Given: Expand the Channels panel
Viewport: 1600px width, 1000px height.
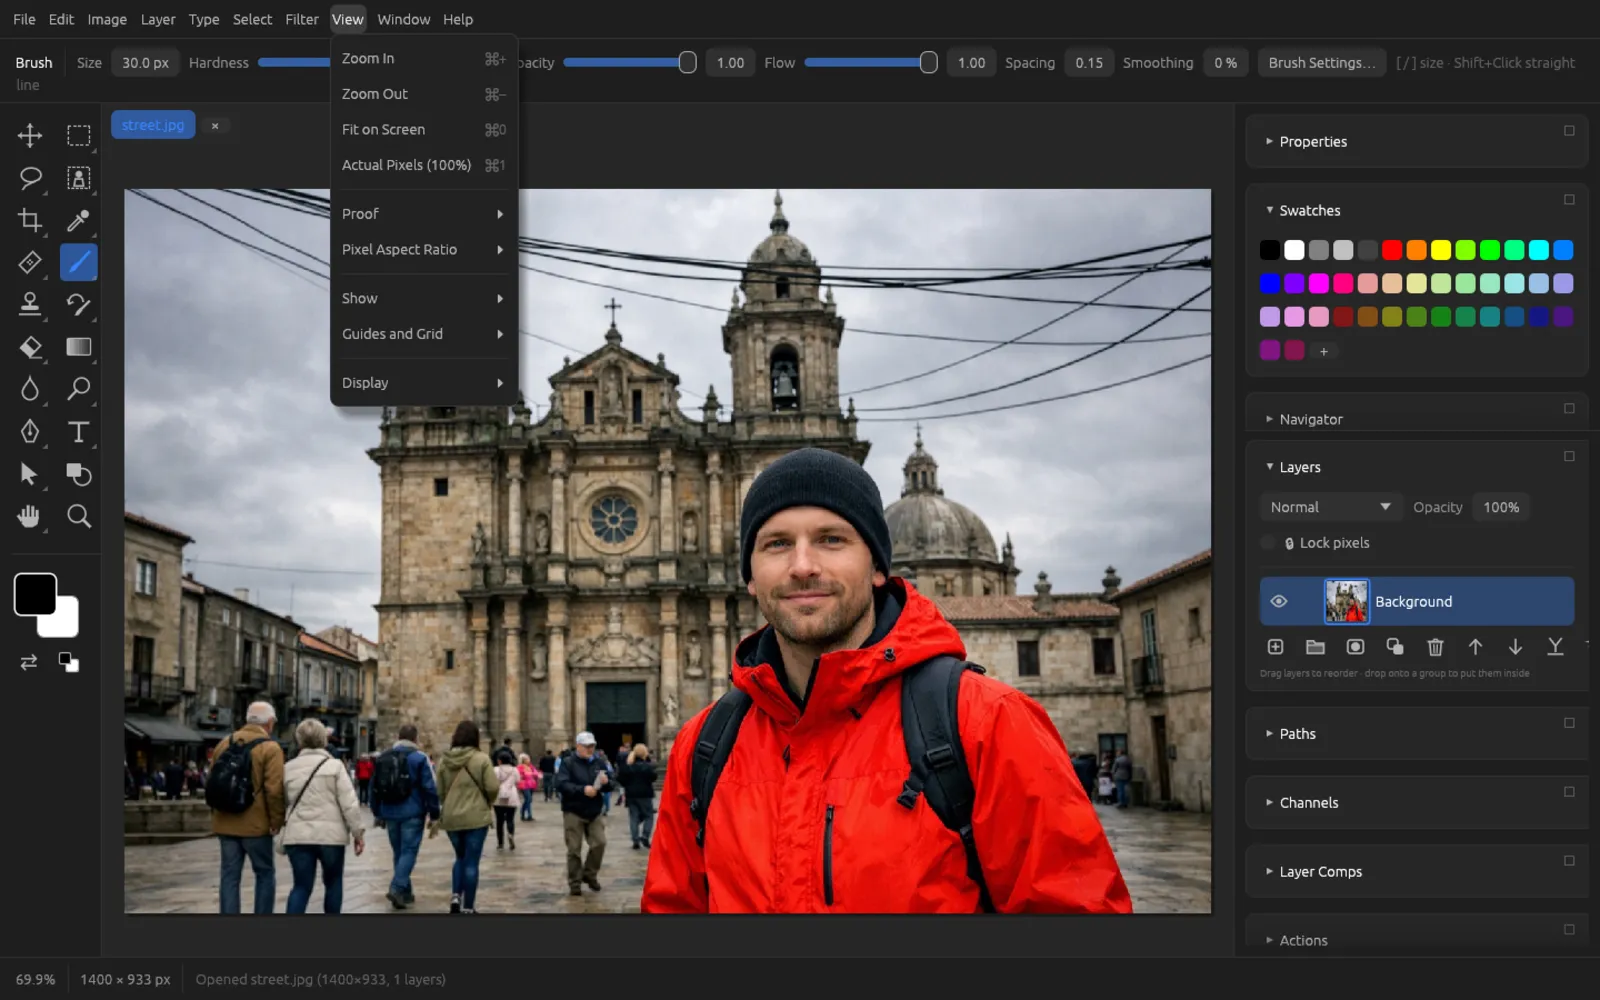Looking at the screenshot, I should coord(1269,802).
